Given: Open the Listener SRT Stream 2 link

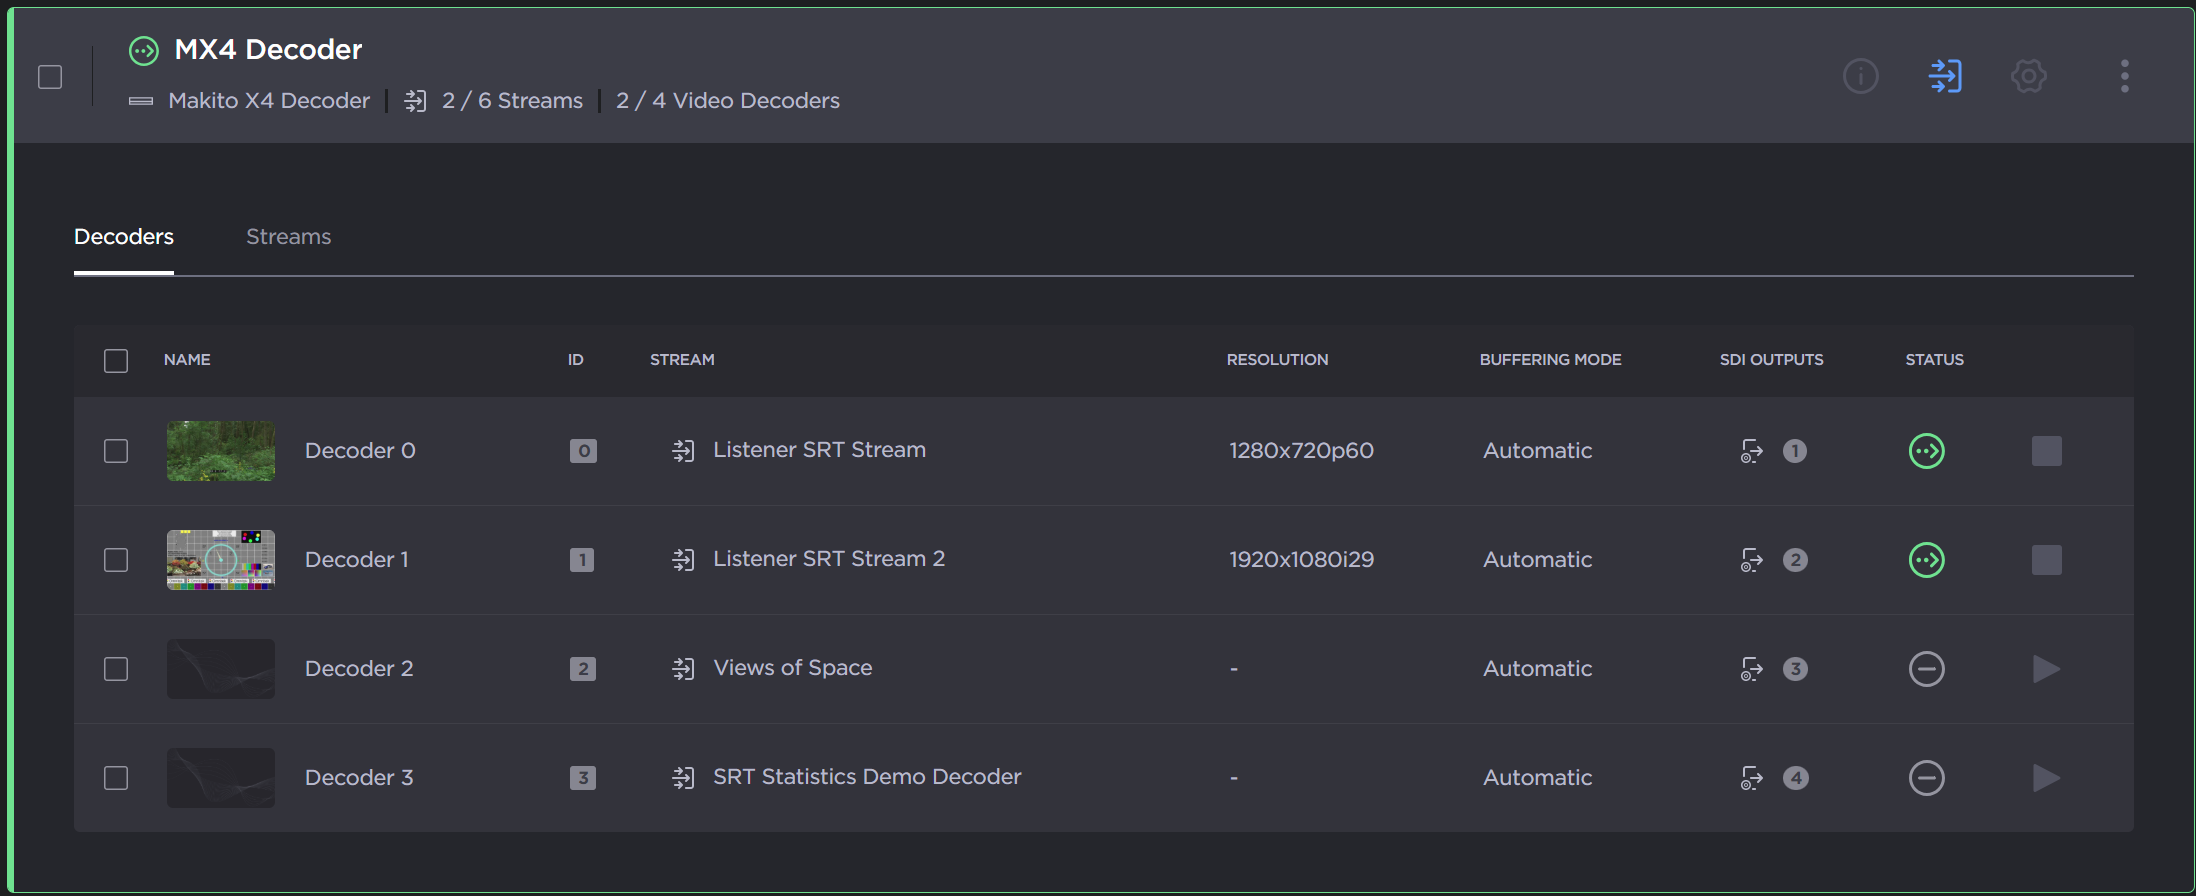Looking at the screenshot, I should coord(828,559).
